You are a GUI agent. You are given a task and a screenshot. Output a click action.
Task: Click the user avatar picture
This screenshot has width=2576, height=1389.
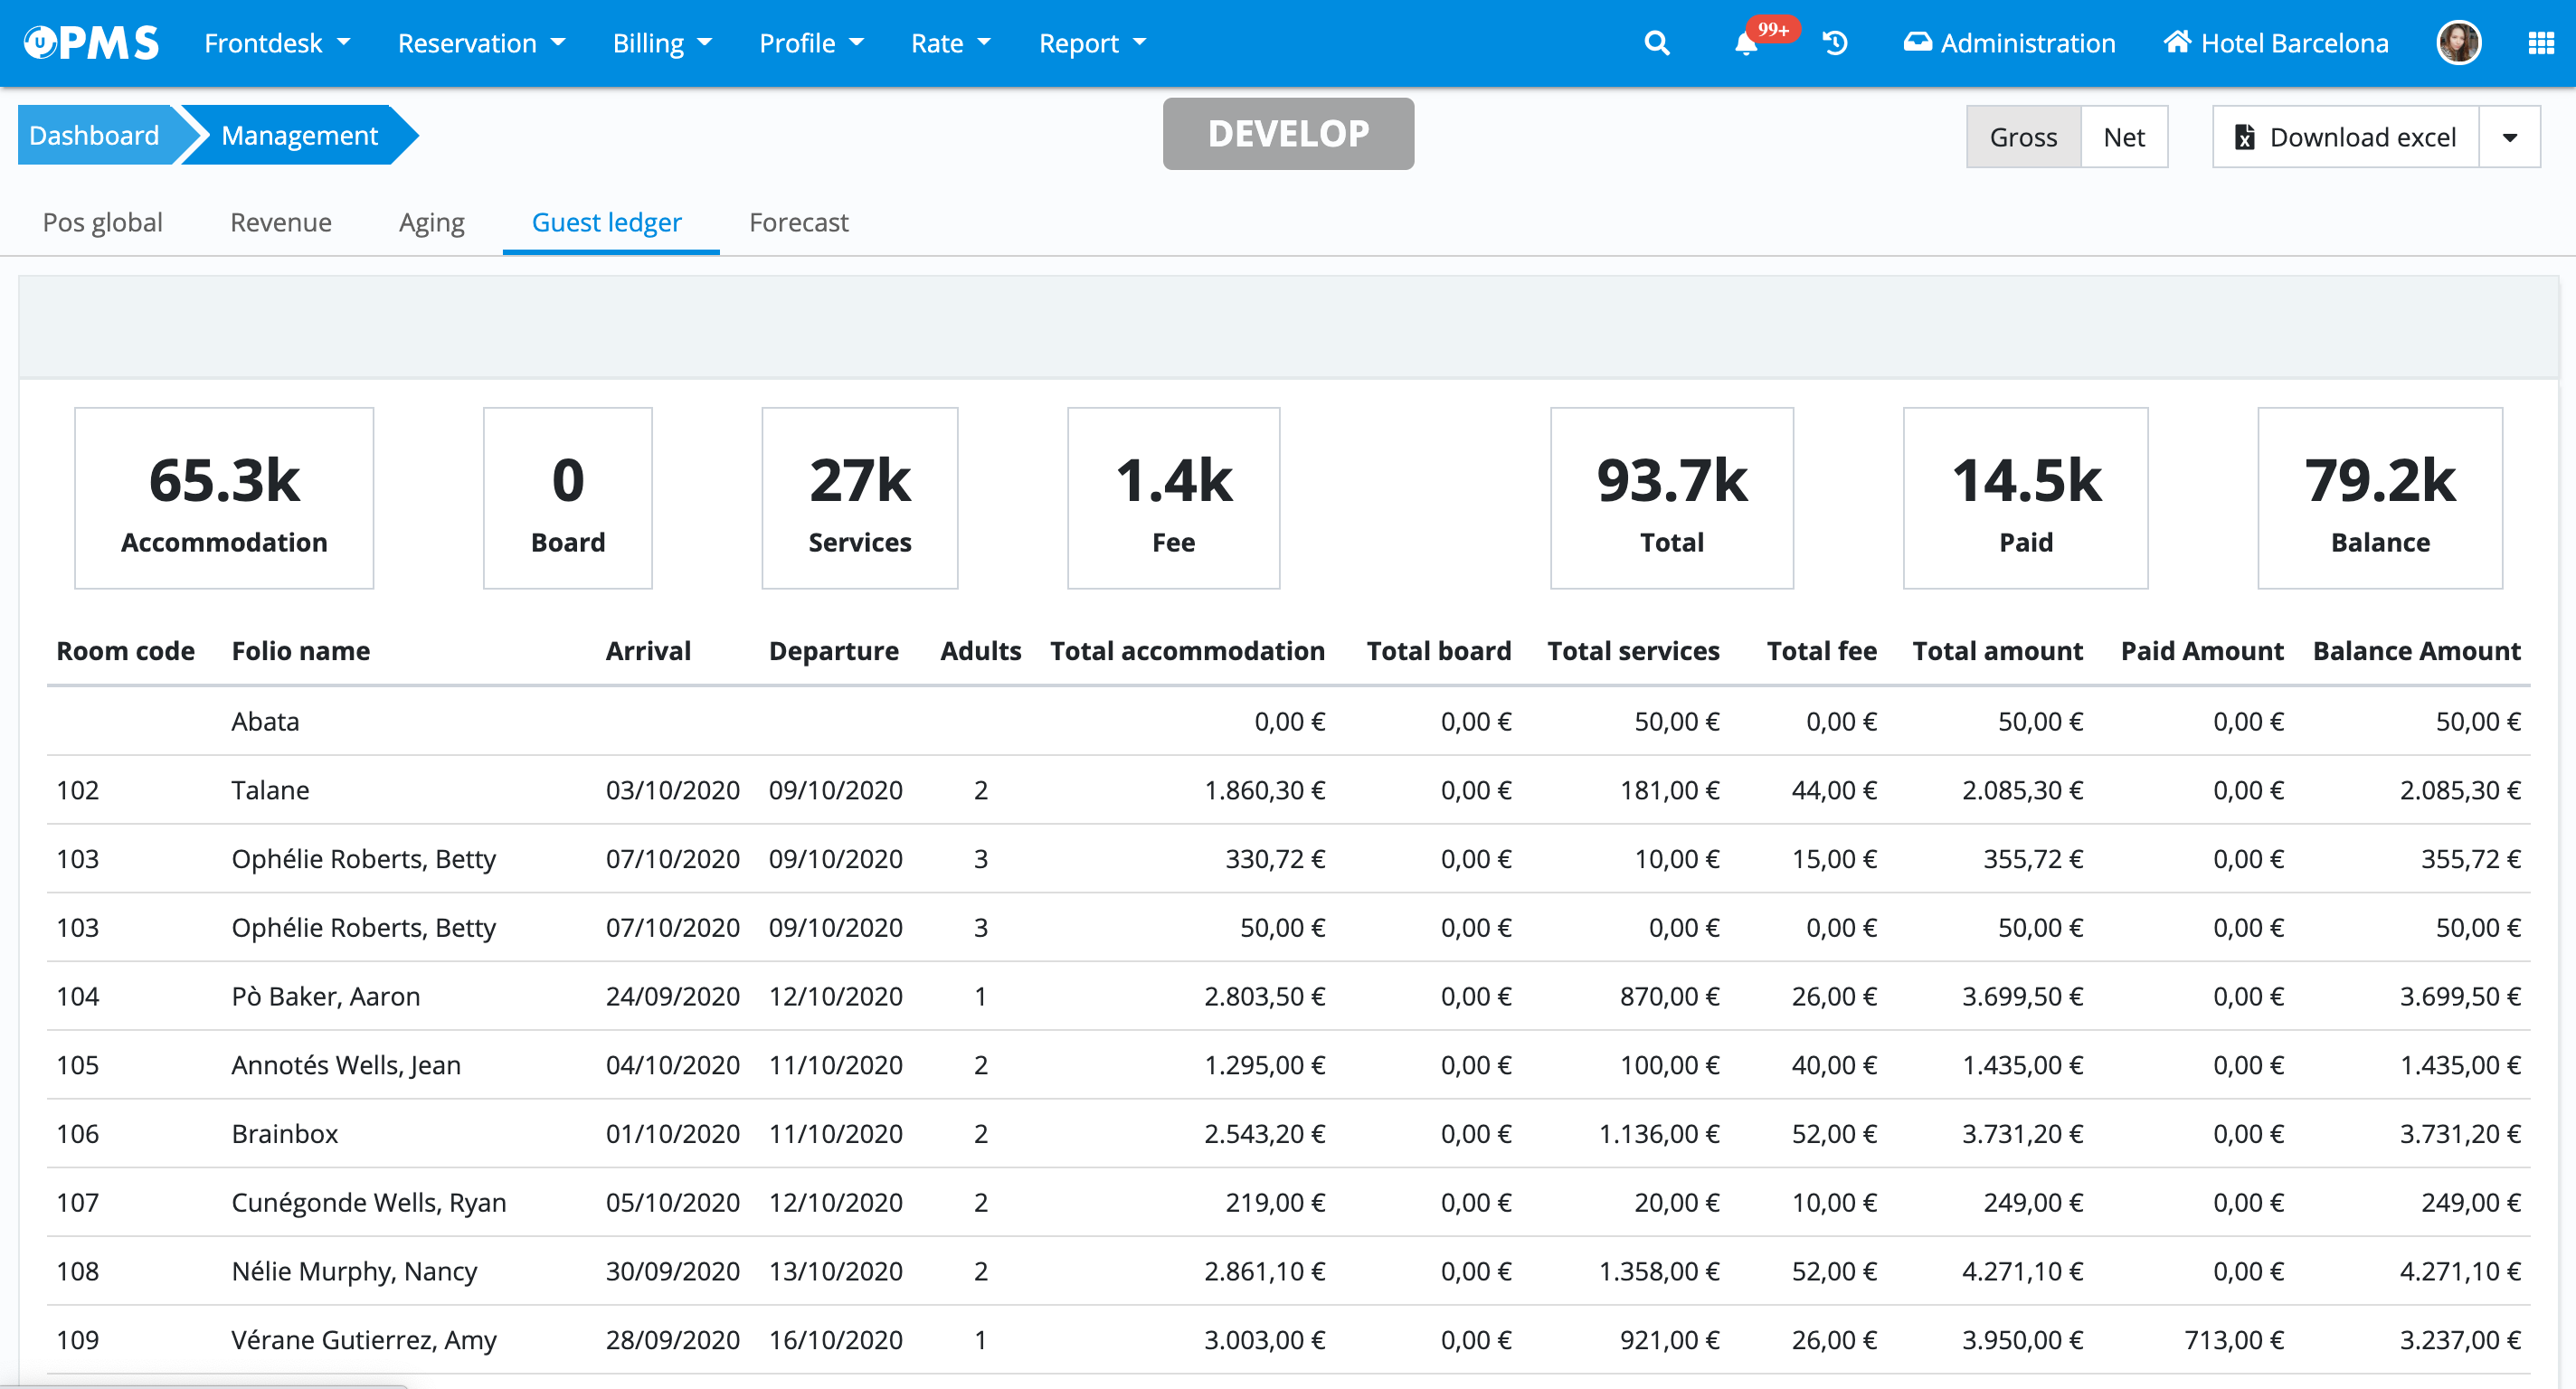click(x=2459, y=43)
